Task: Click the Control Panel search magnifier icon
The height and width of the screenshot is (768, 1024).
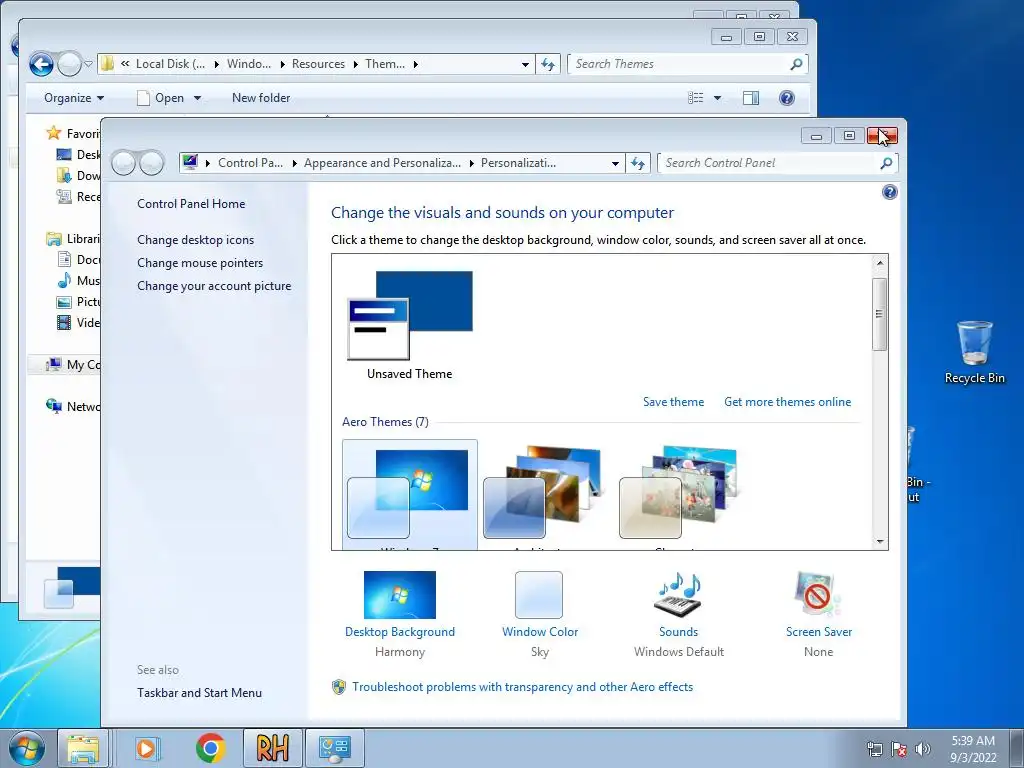Action: (x=886, y=163)
